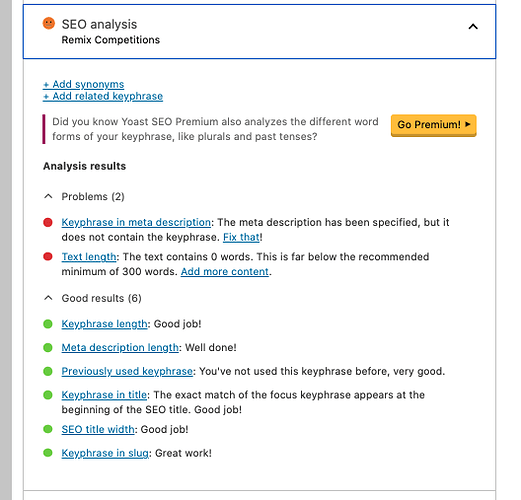Collapse the Problems (2) section
The width and height of the screenshot is (521, 500).
click(48, 196)
